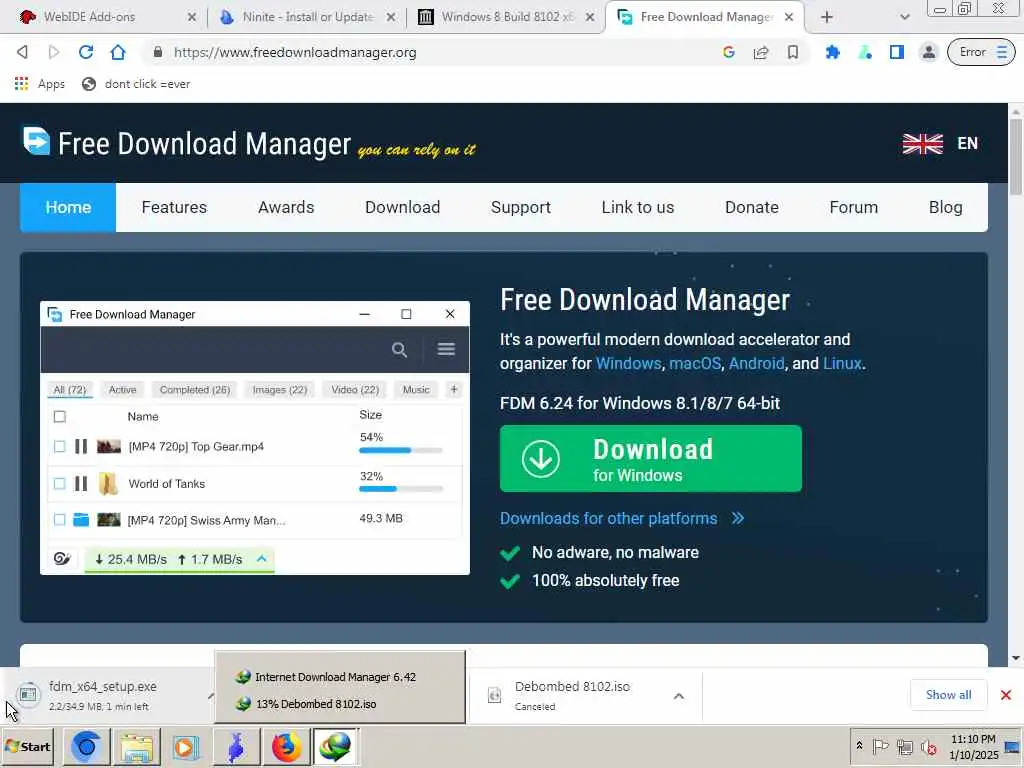Reload the page with the refresh icon
Viewport: 1024px width, 768px height.
click(86, 52)
